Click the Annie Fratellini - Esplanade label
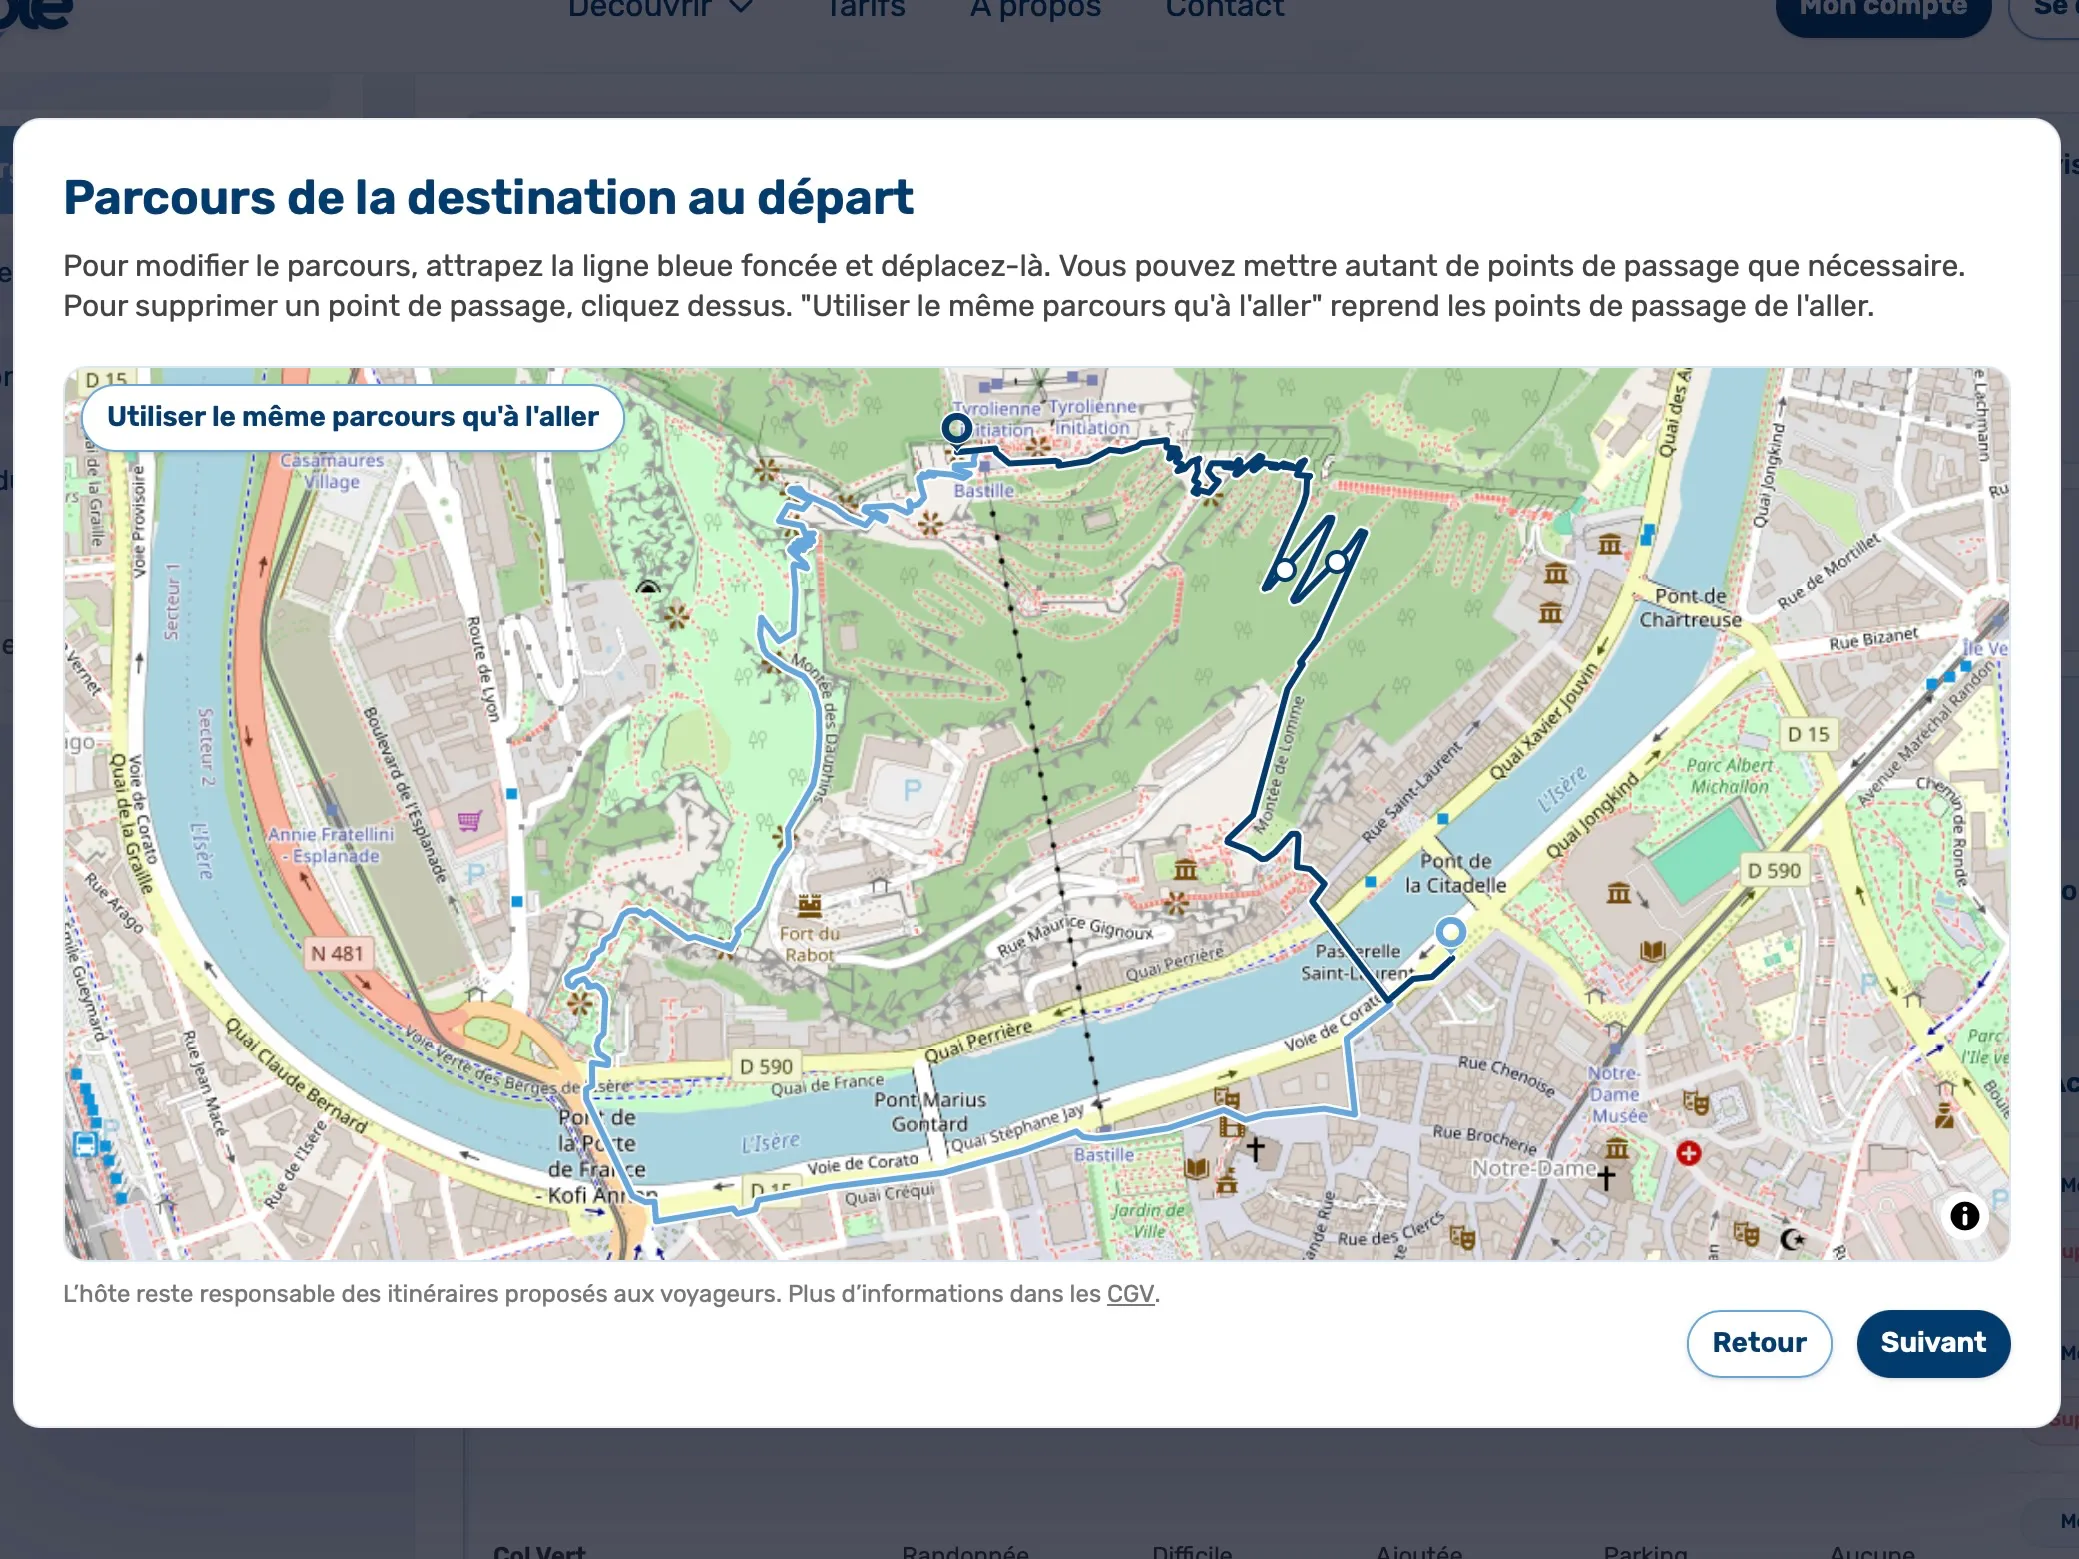Image resolution: width=2079 pixels, height=1559 pixels. [x=331, y=845]
